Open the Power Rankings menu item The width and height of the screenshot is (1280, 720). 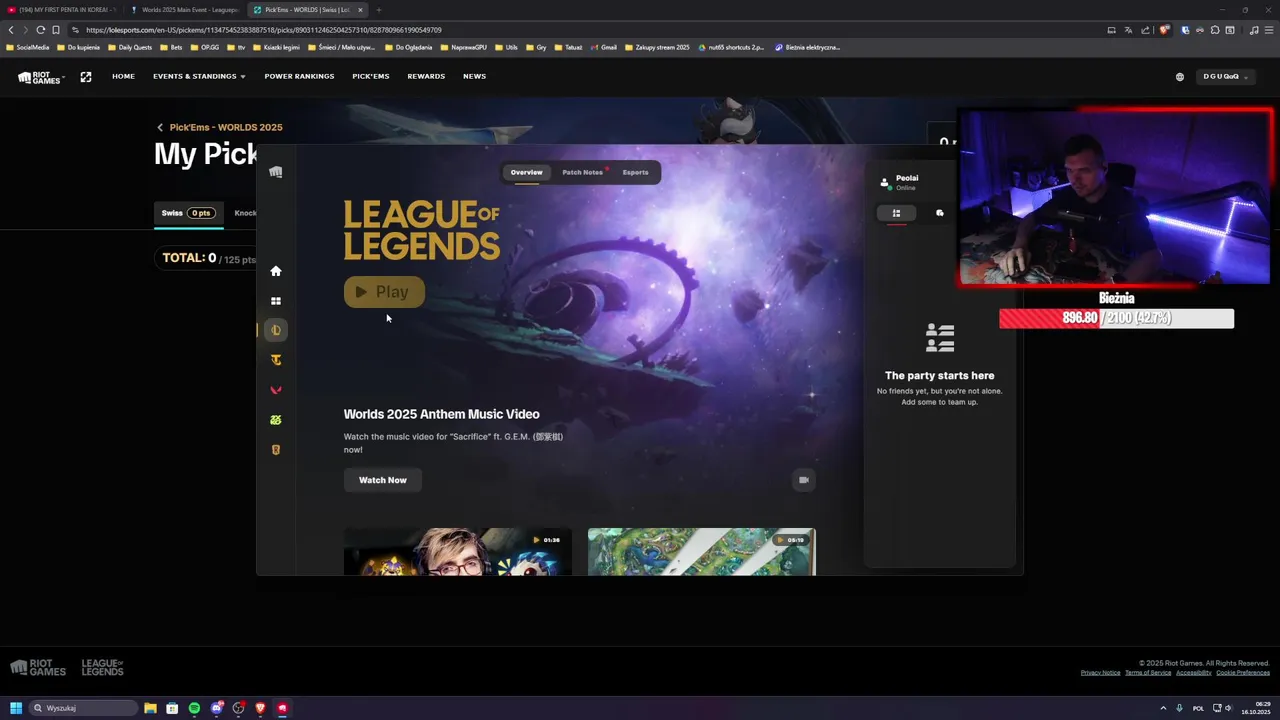(x=299, y=76)
